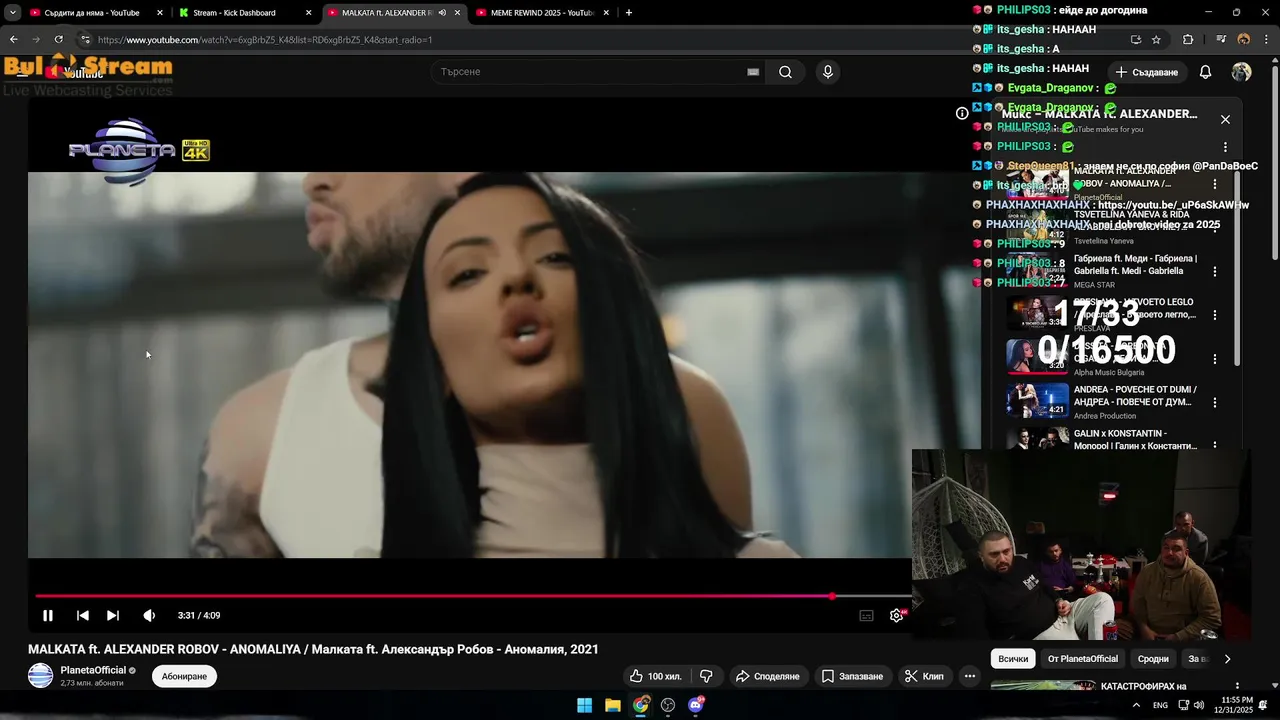
Task: Bookmark this page with star icon
Action: (x=1156, y=40)
